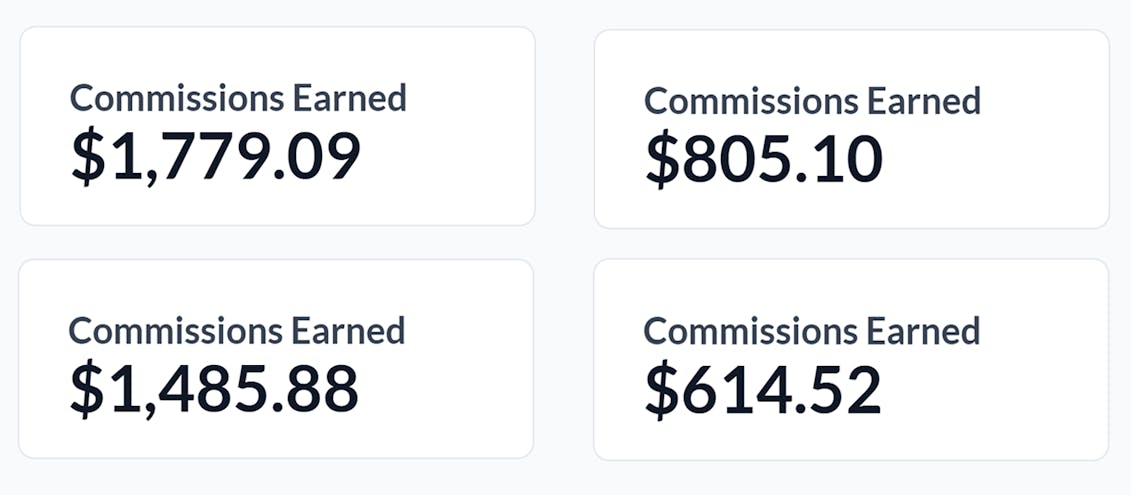The image size is (1131, 495).
Task: Open the card with the lowest commission
Action: [x=850, y=359]
